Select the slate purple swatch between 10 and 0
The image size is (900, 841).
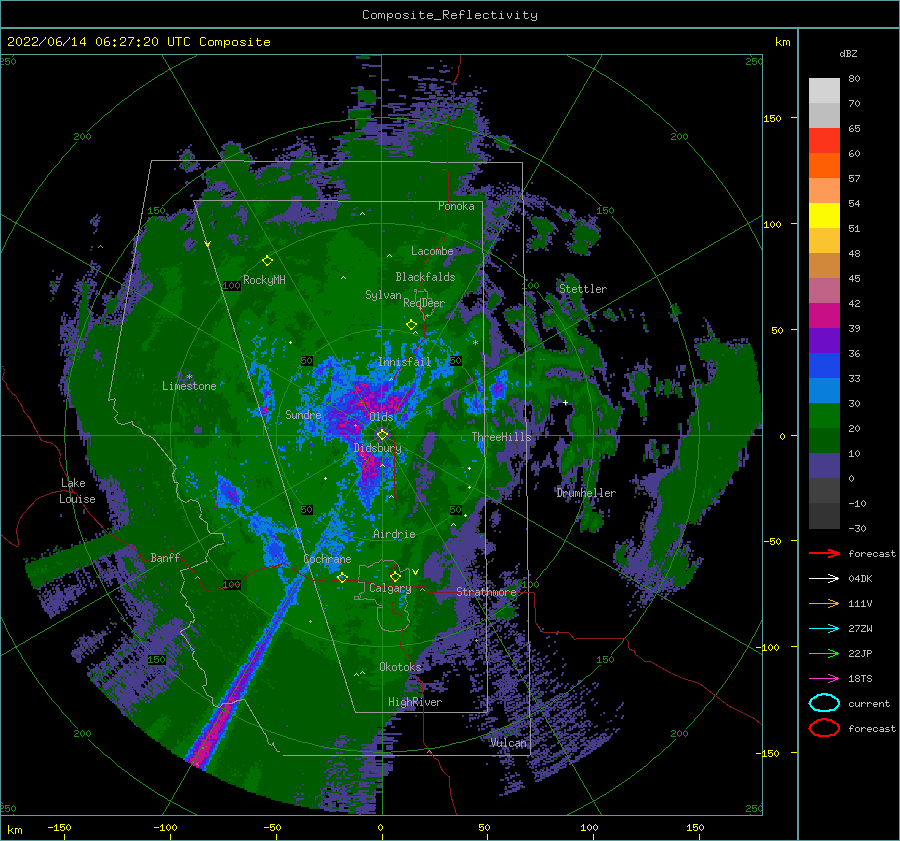pyautogui.click(x=824, y=466)
